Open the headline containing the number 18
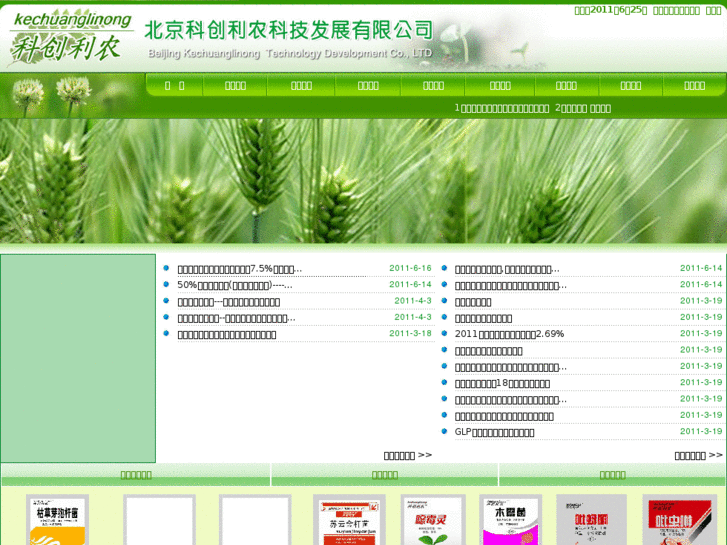 pos(502,384)
